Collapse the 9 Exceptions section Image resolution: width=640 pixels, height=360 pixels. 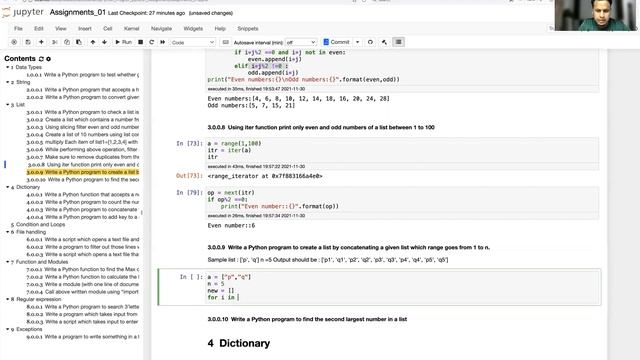[x=7, y=329]
